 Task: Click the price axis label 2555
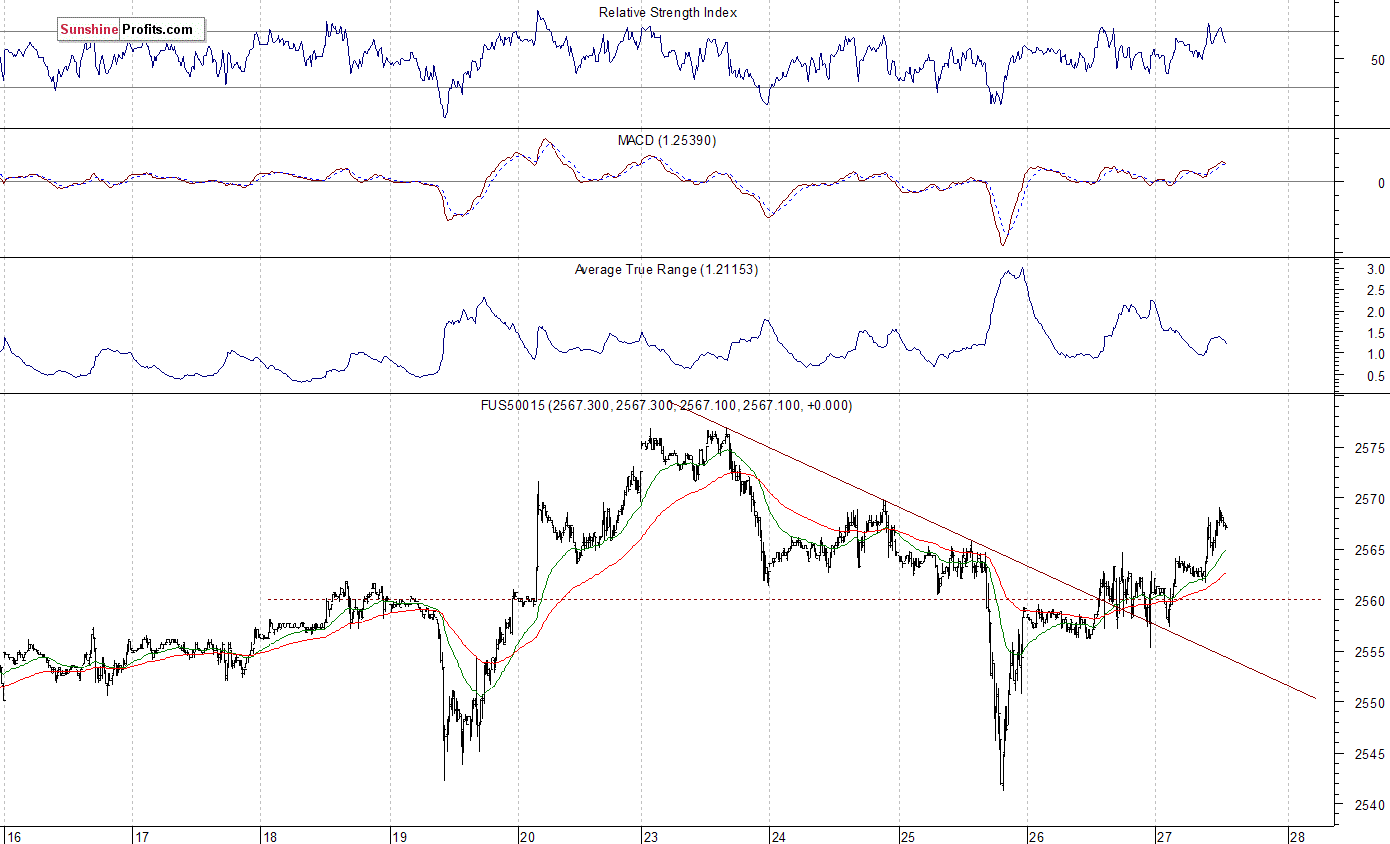(x=1371, y=652)
